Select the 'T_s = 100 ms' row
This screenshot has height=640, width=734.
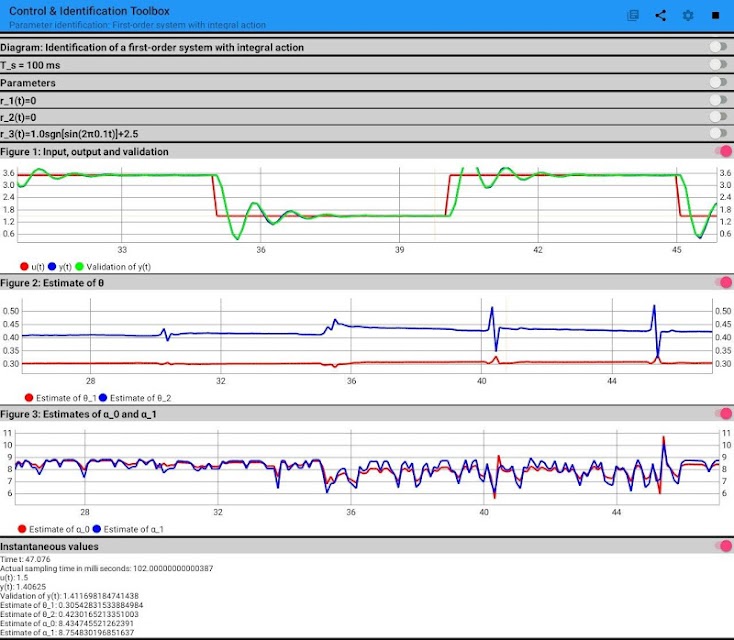pyautogui.click(x=367, y=65)
